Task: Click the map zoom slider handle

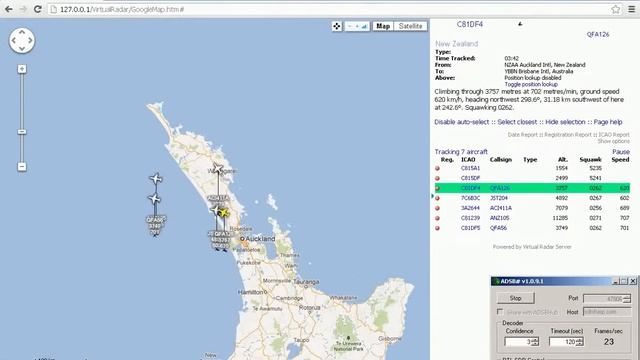Action: pyautogui.click(x=22, y=132)
